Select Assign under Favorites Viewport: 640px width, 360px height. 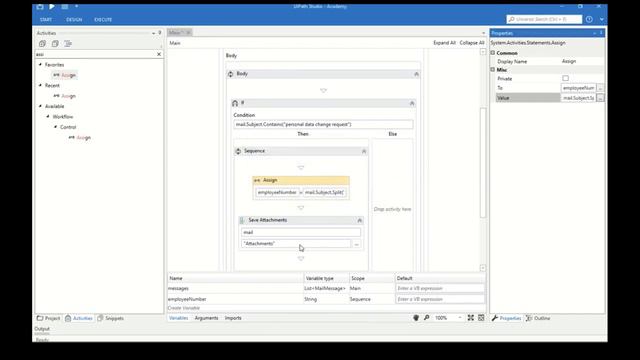point(64,75)
